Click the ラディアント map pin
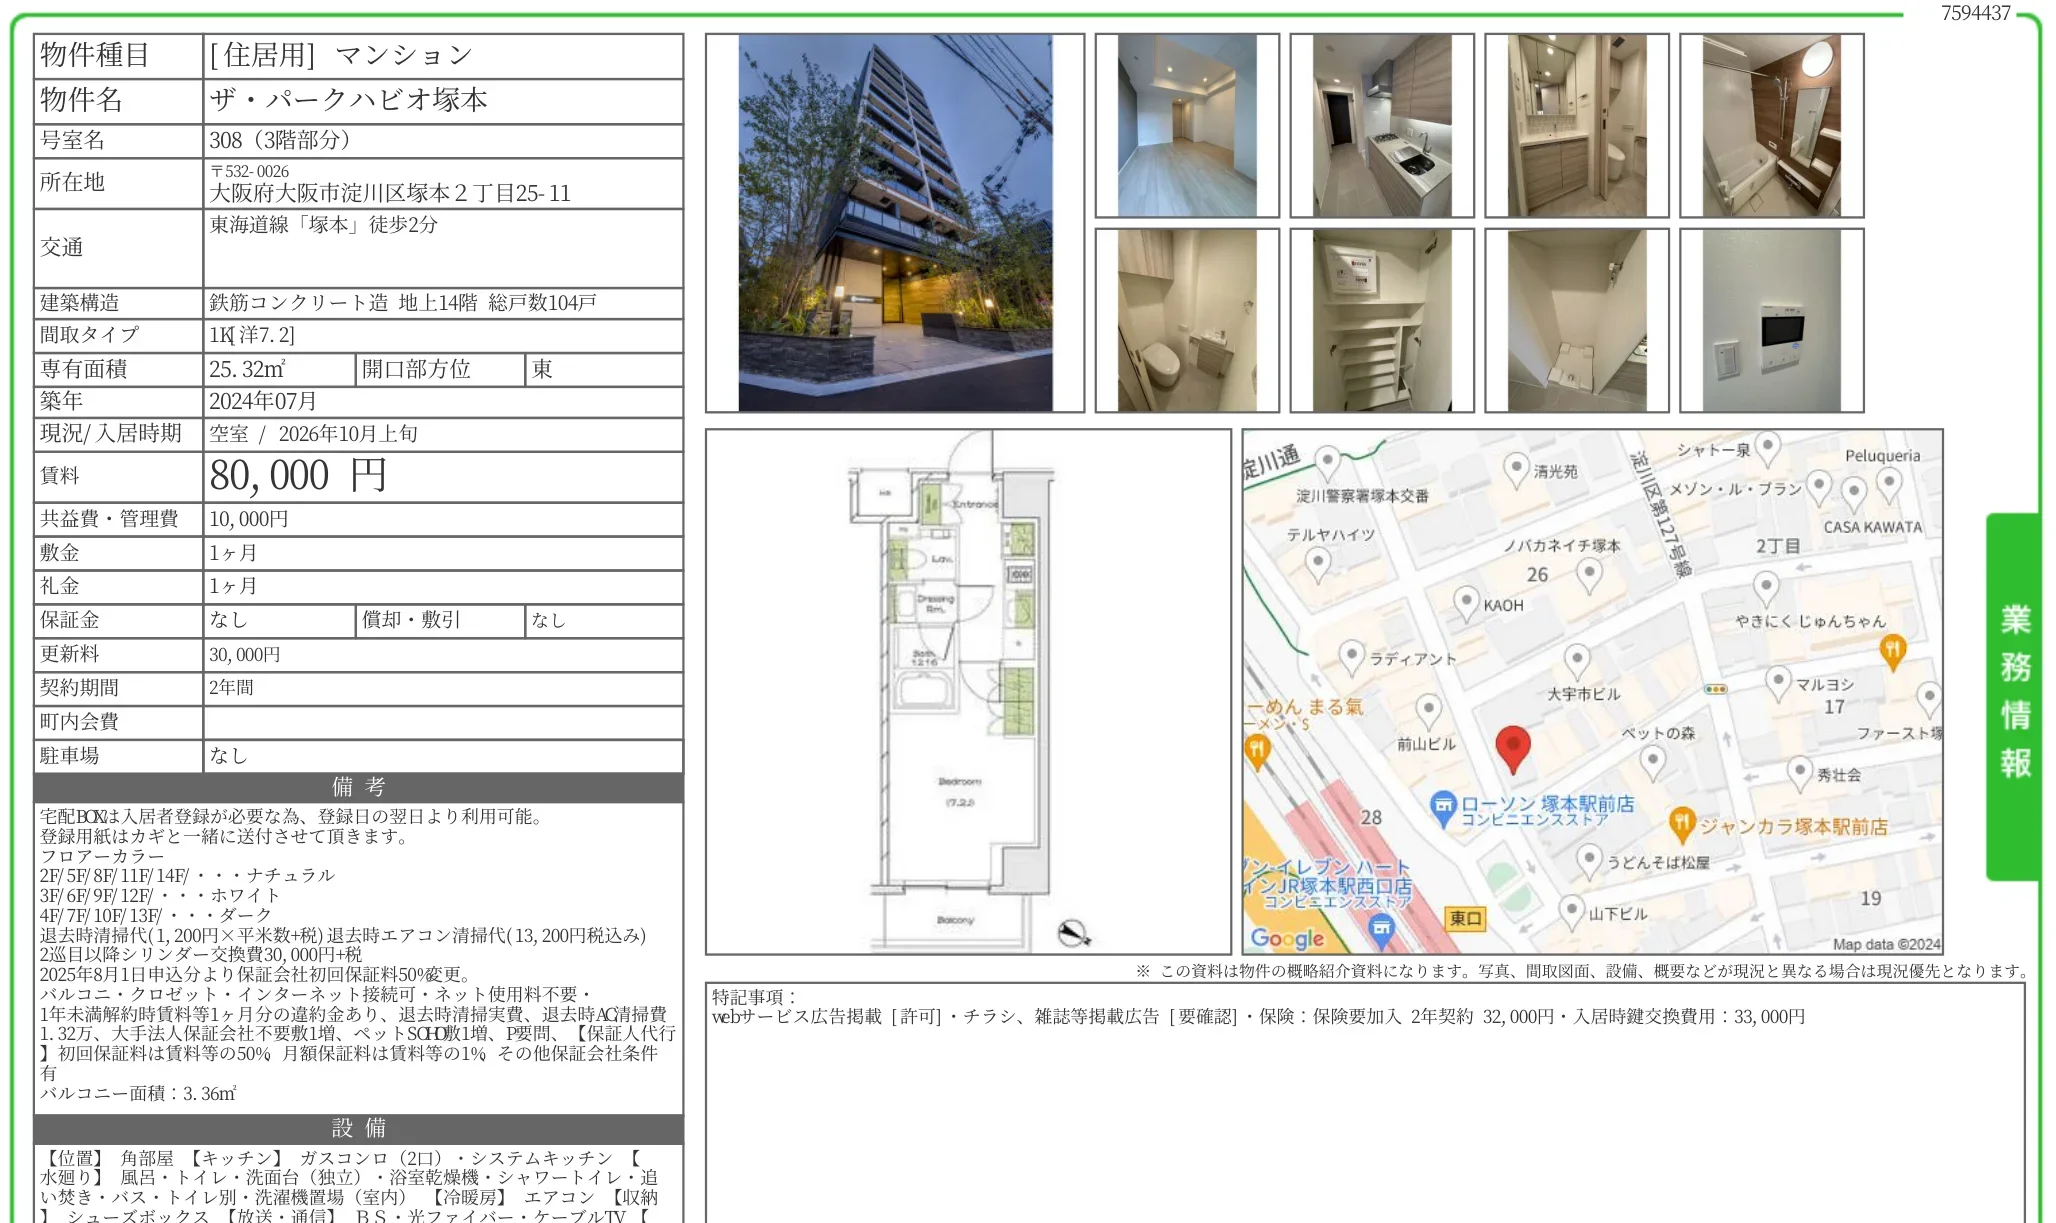The width and height of the screenshot is (2056, 1223). (1351, 658)
